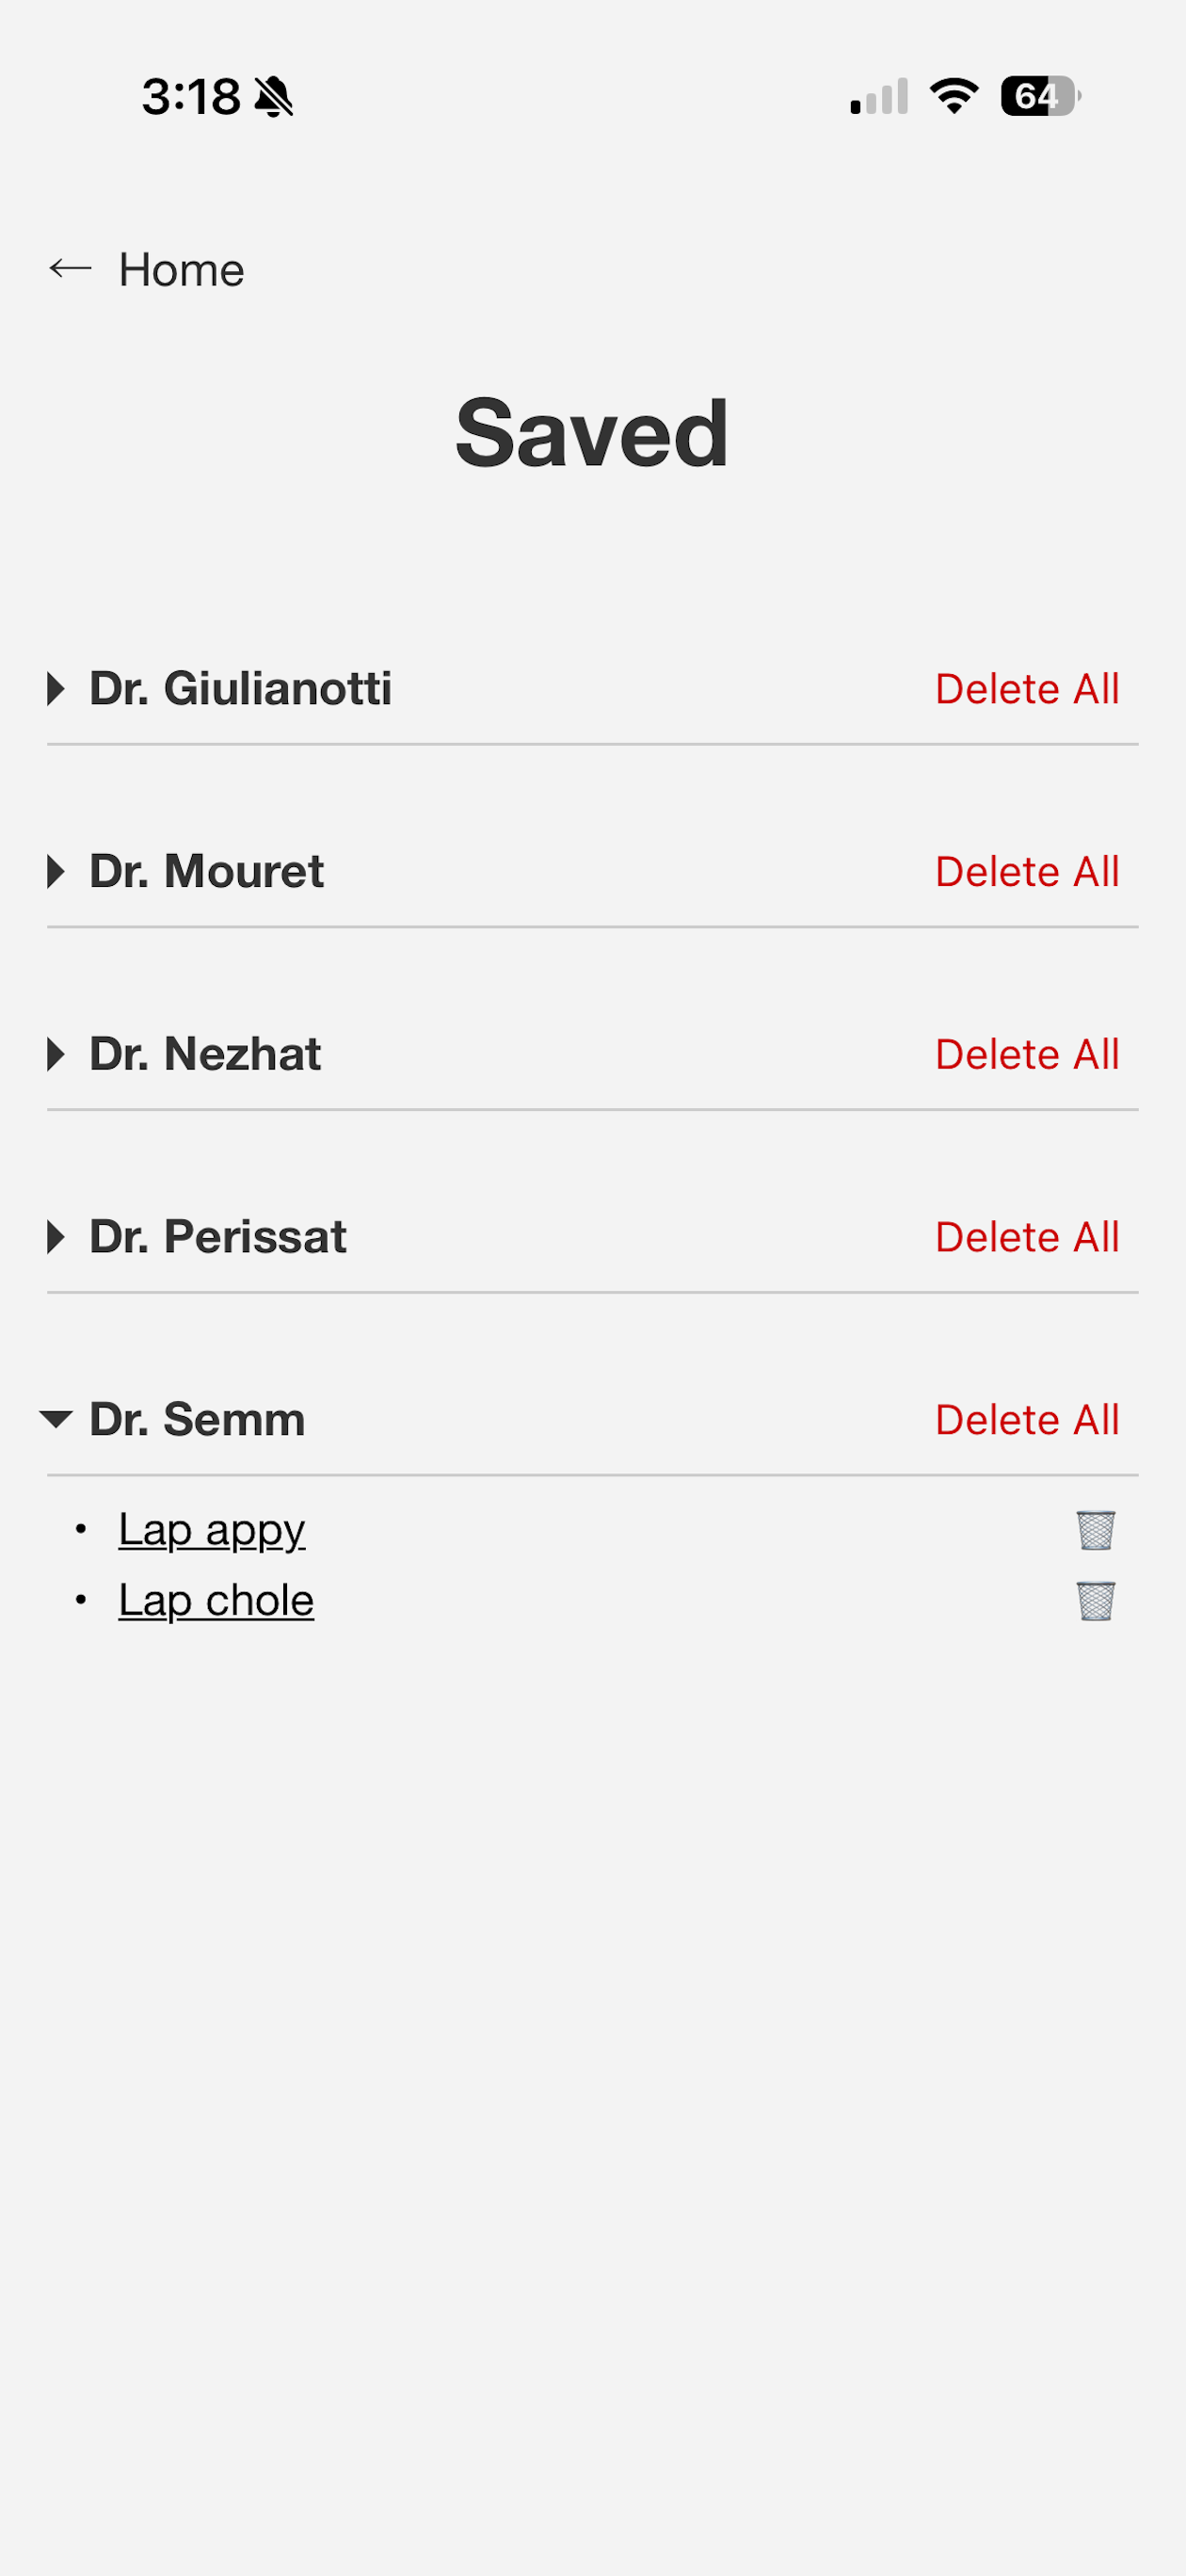Open the Lap chole saved link
The height and width of the screenshot is (2576, 1186).
click(216, 1601)
